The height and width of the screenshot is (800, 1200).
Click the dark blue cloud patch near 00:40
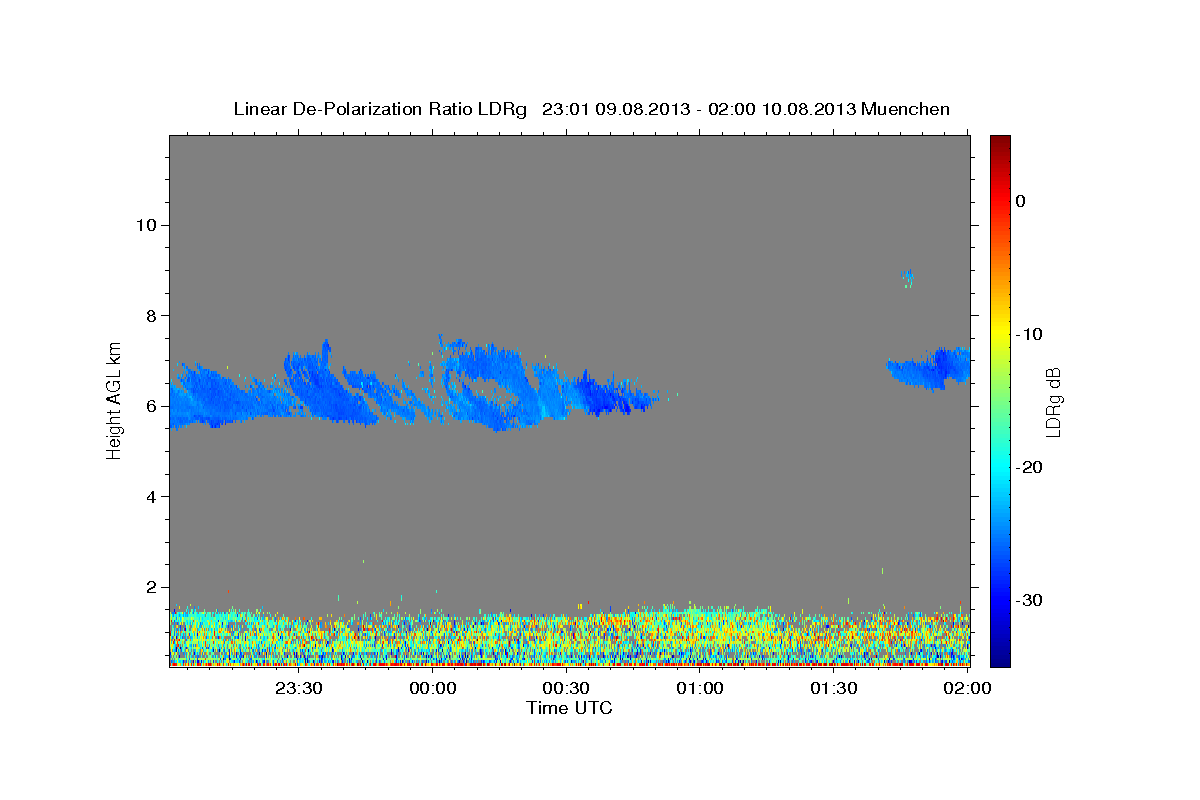[x=612, y=395]
